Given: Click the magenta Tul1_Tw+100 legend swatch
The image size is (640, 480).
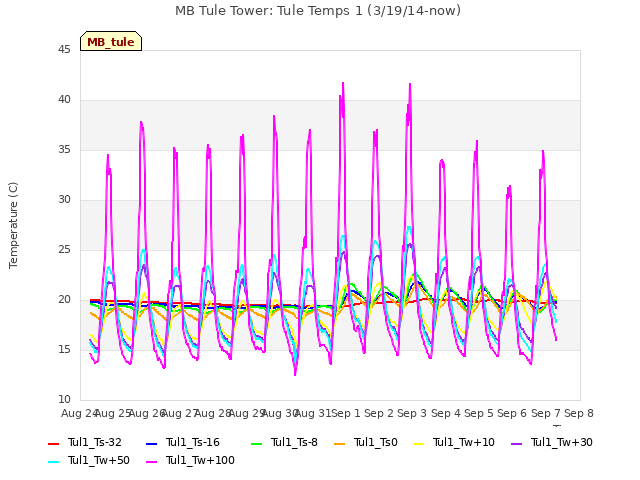Looking at the screenshot, I should coord(151,461).
